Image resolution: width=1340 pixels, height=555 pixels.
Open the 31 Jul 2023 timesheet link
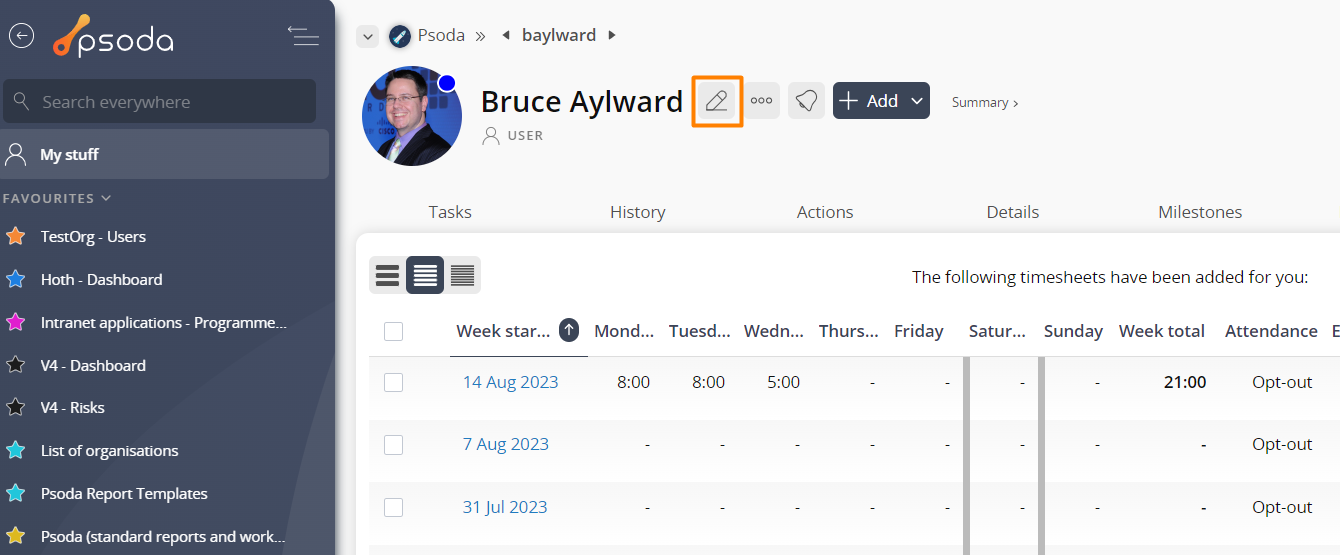[505, 507]
